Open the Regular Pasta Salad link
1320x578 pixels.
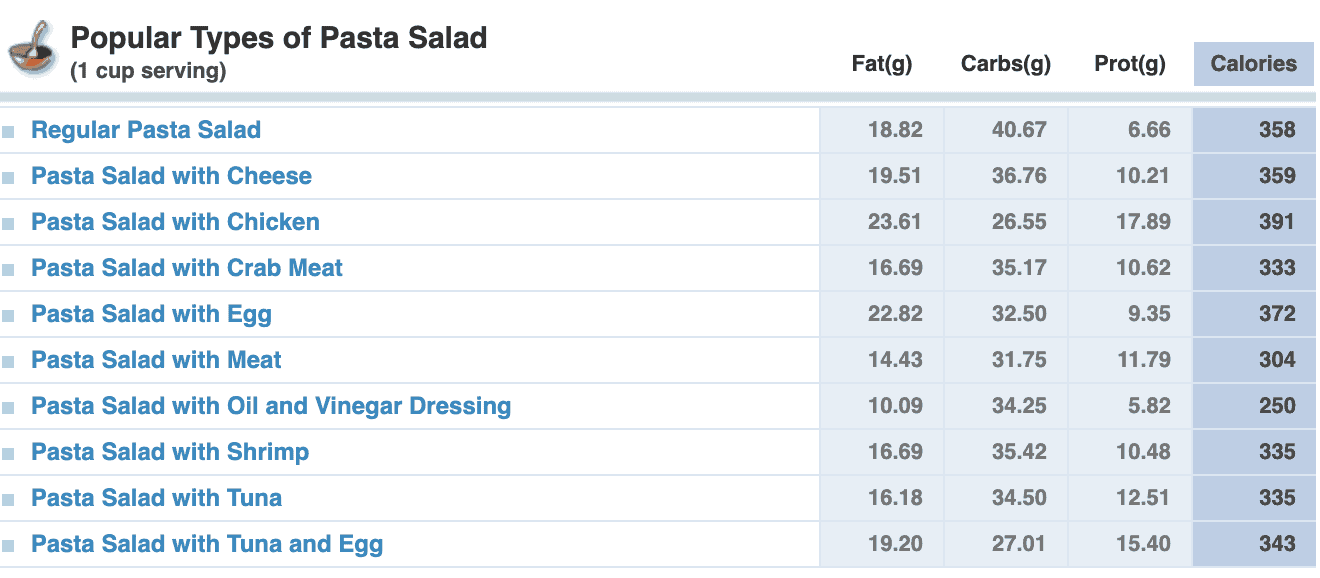[x=145, y=129]
